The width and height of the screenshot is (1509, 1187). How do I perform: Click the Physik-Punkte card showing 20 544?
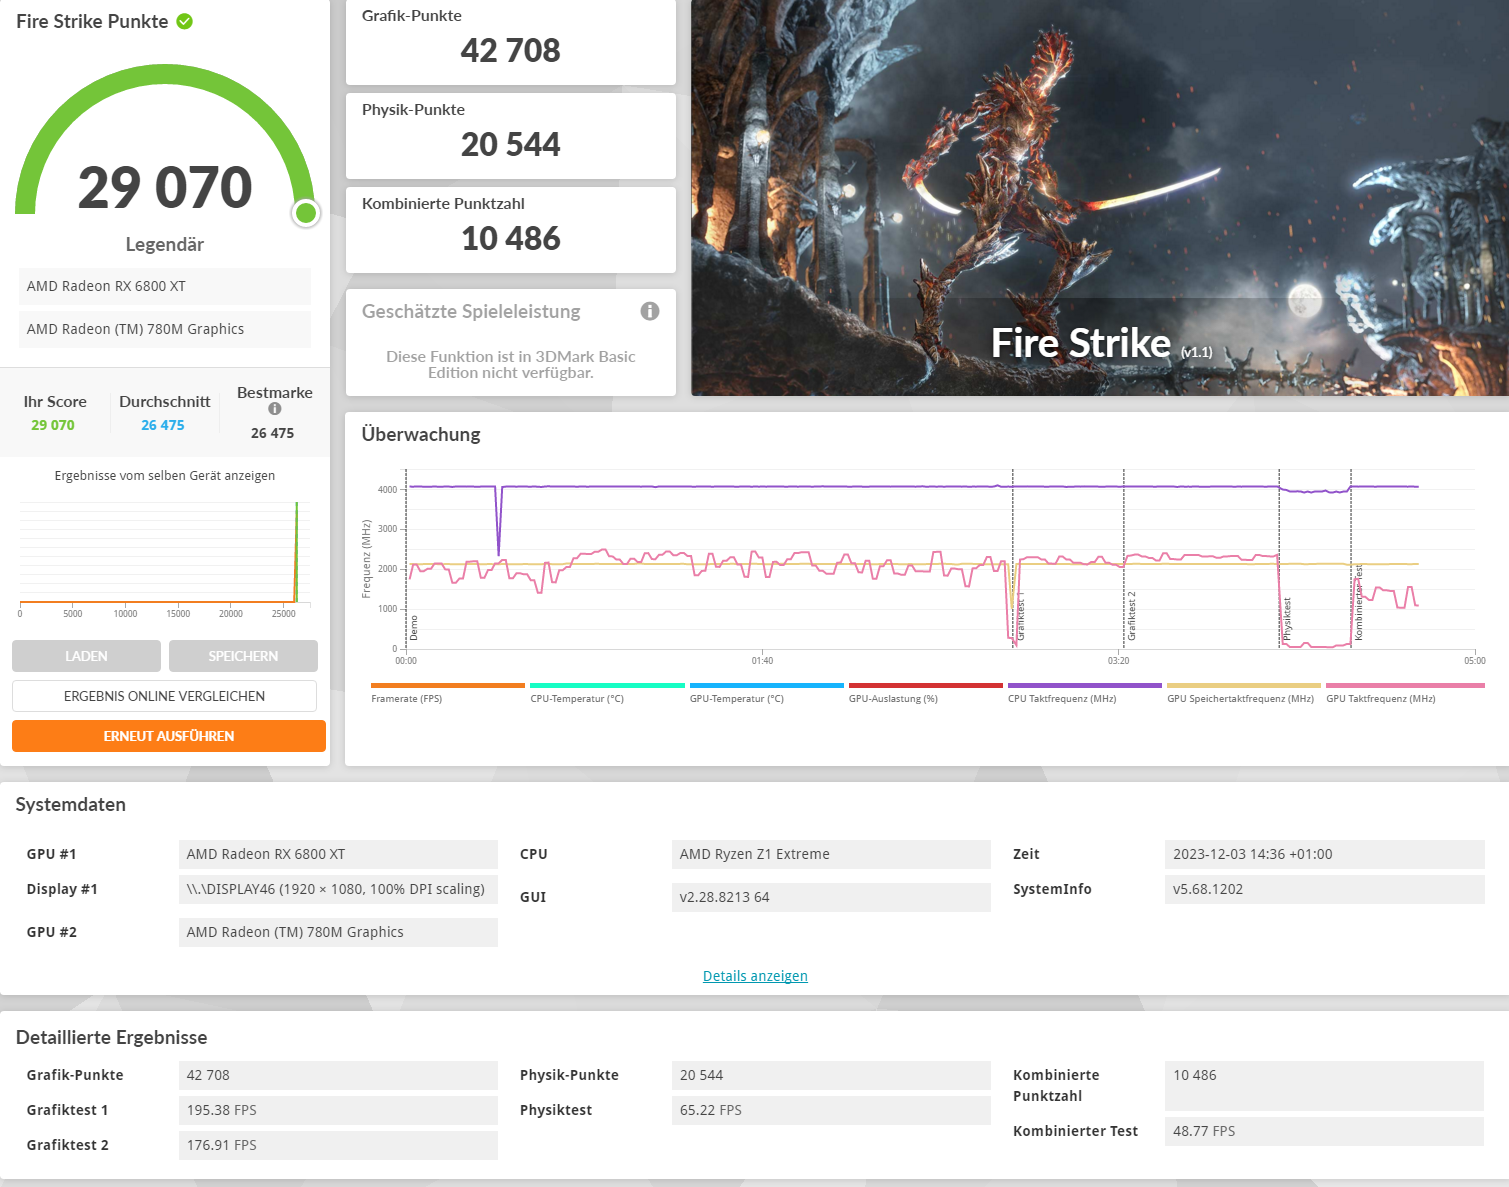tap(510, 136)
